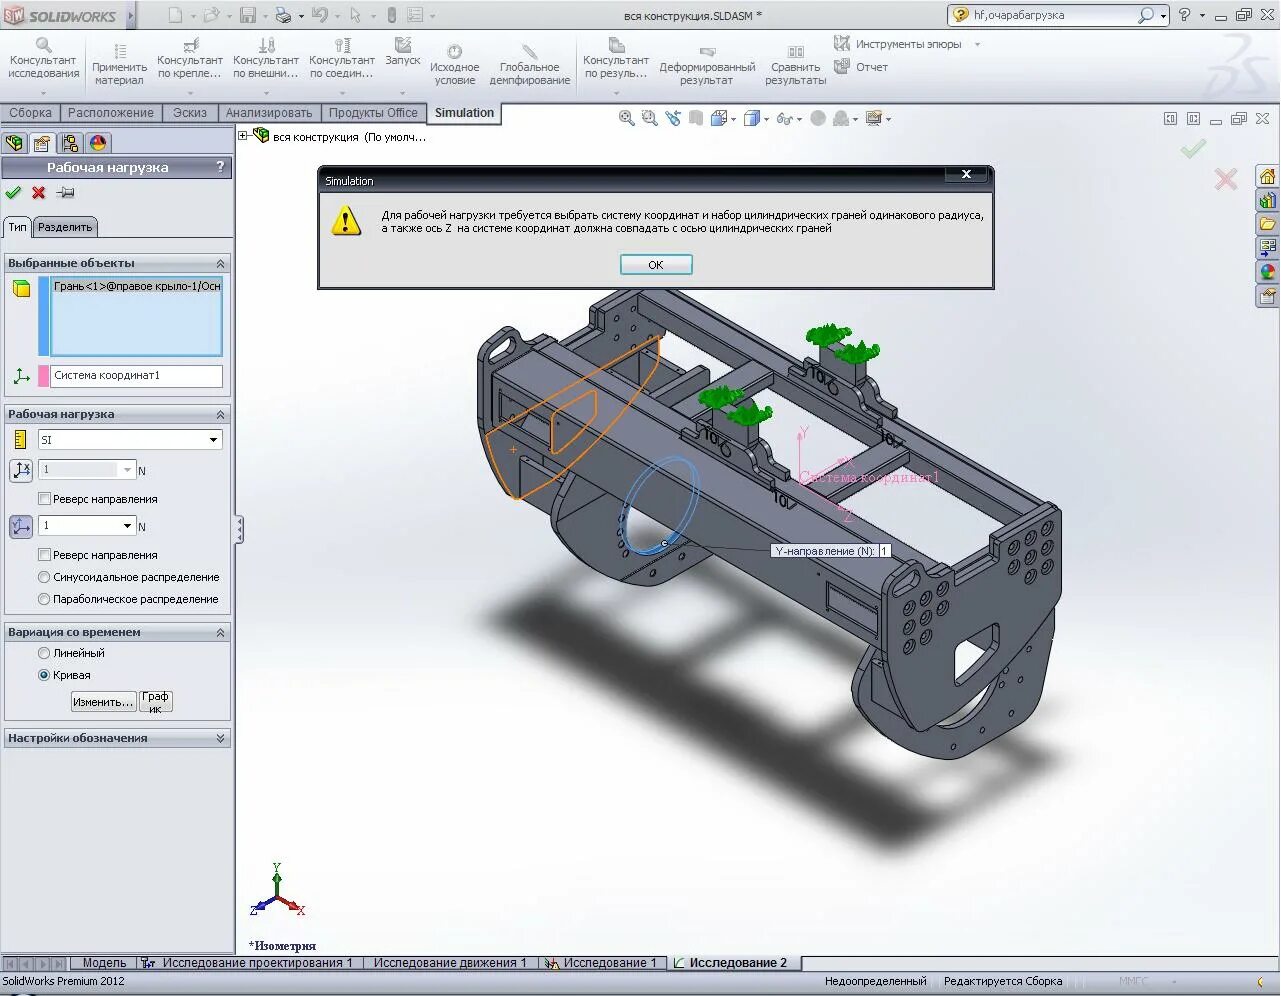The height and width of the screenshot is (996, 1281).
Task: Click Применить материал tool
Action: 119,66
